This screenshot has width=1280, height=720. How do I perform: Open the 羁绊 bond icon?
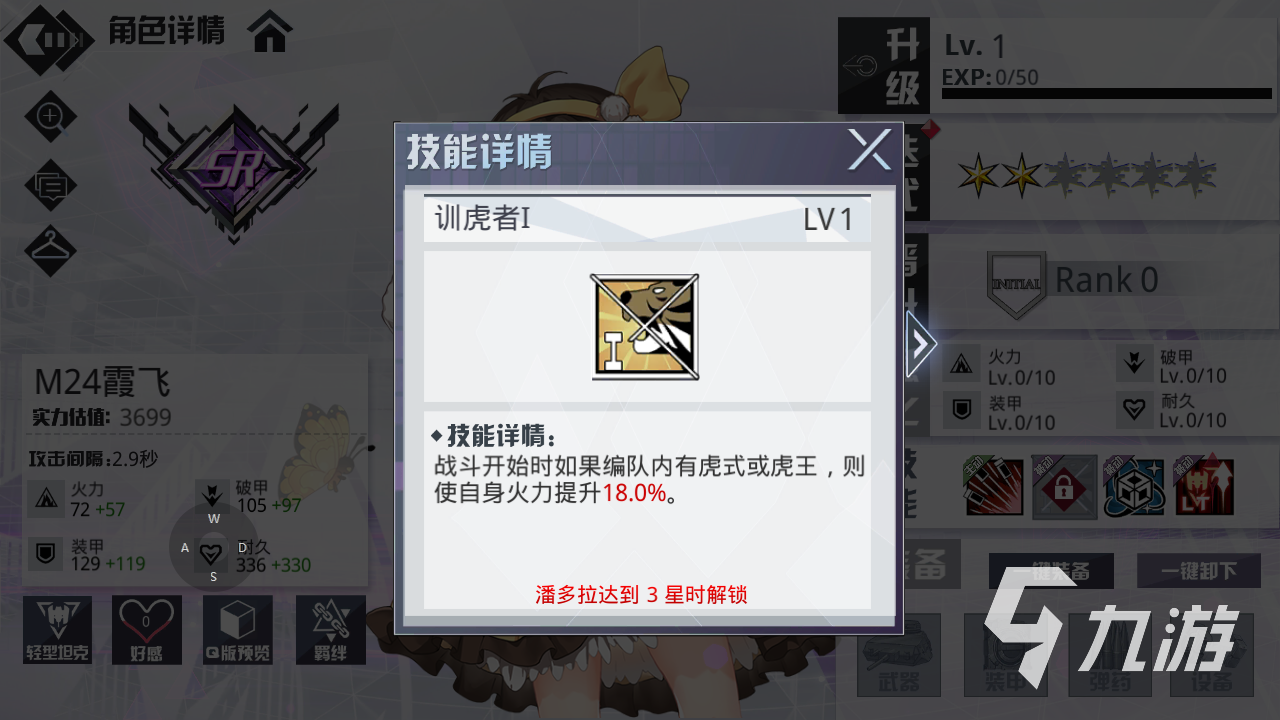[330, 630]
